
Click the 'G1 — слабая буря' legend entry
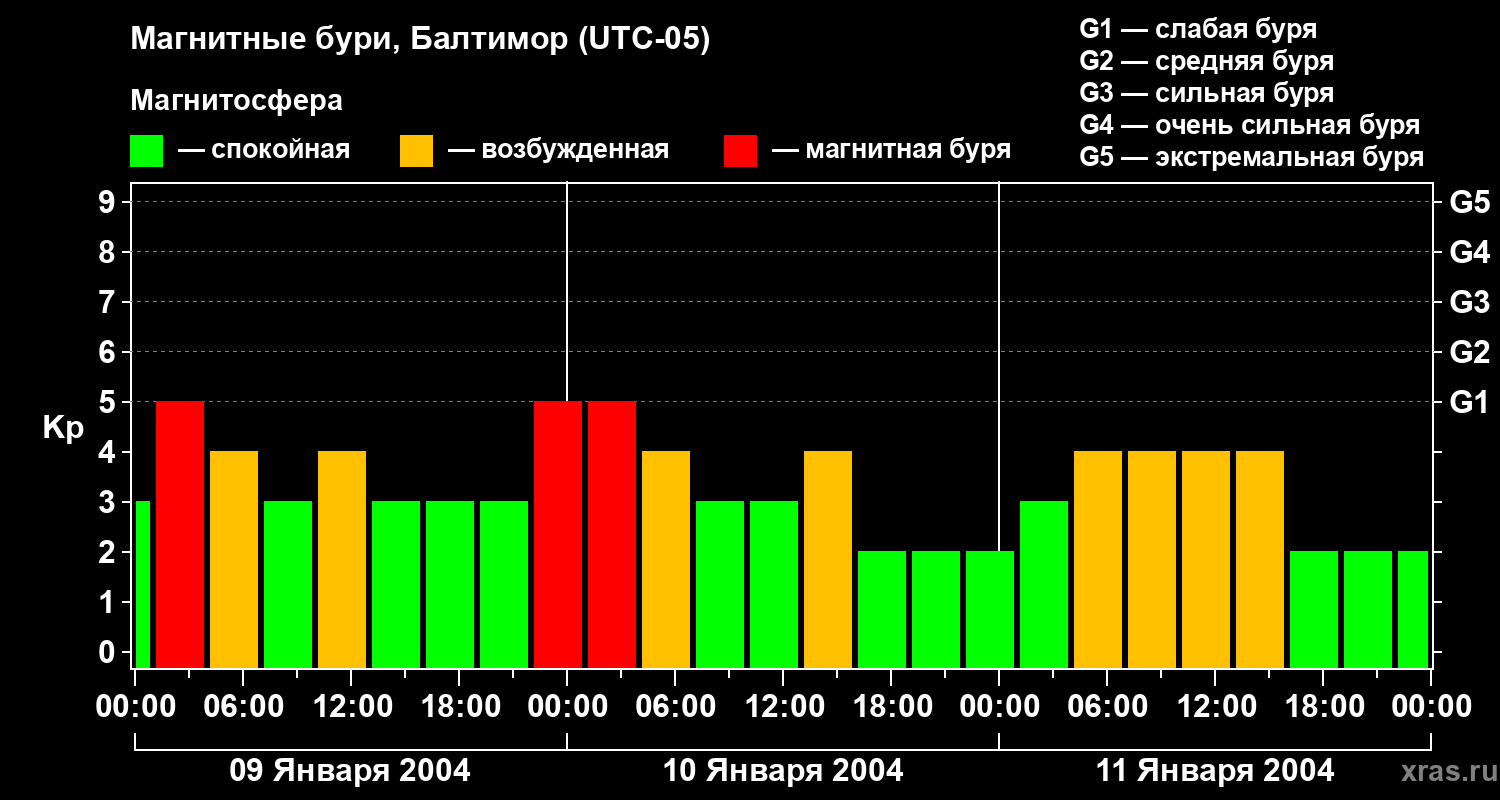pos(1198,29)
